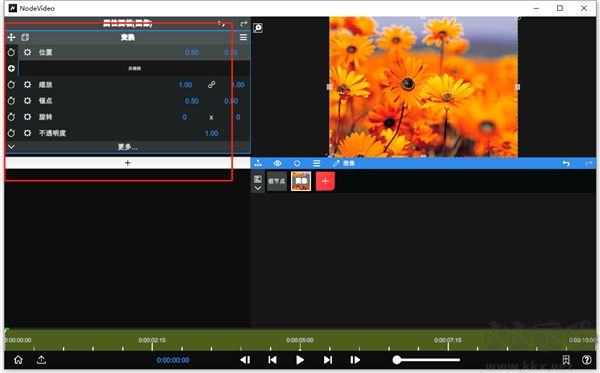Open the 位置 property gear settings

[x=28, y=52]
